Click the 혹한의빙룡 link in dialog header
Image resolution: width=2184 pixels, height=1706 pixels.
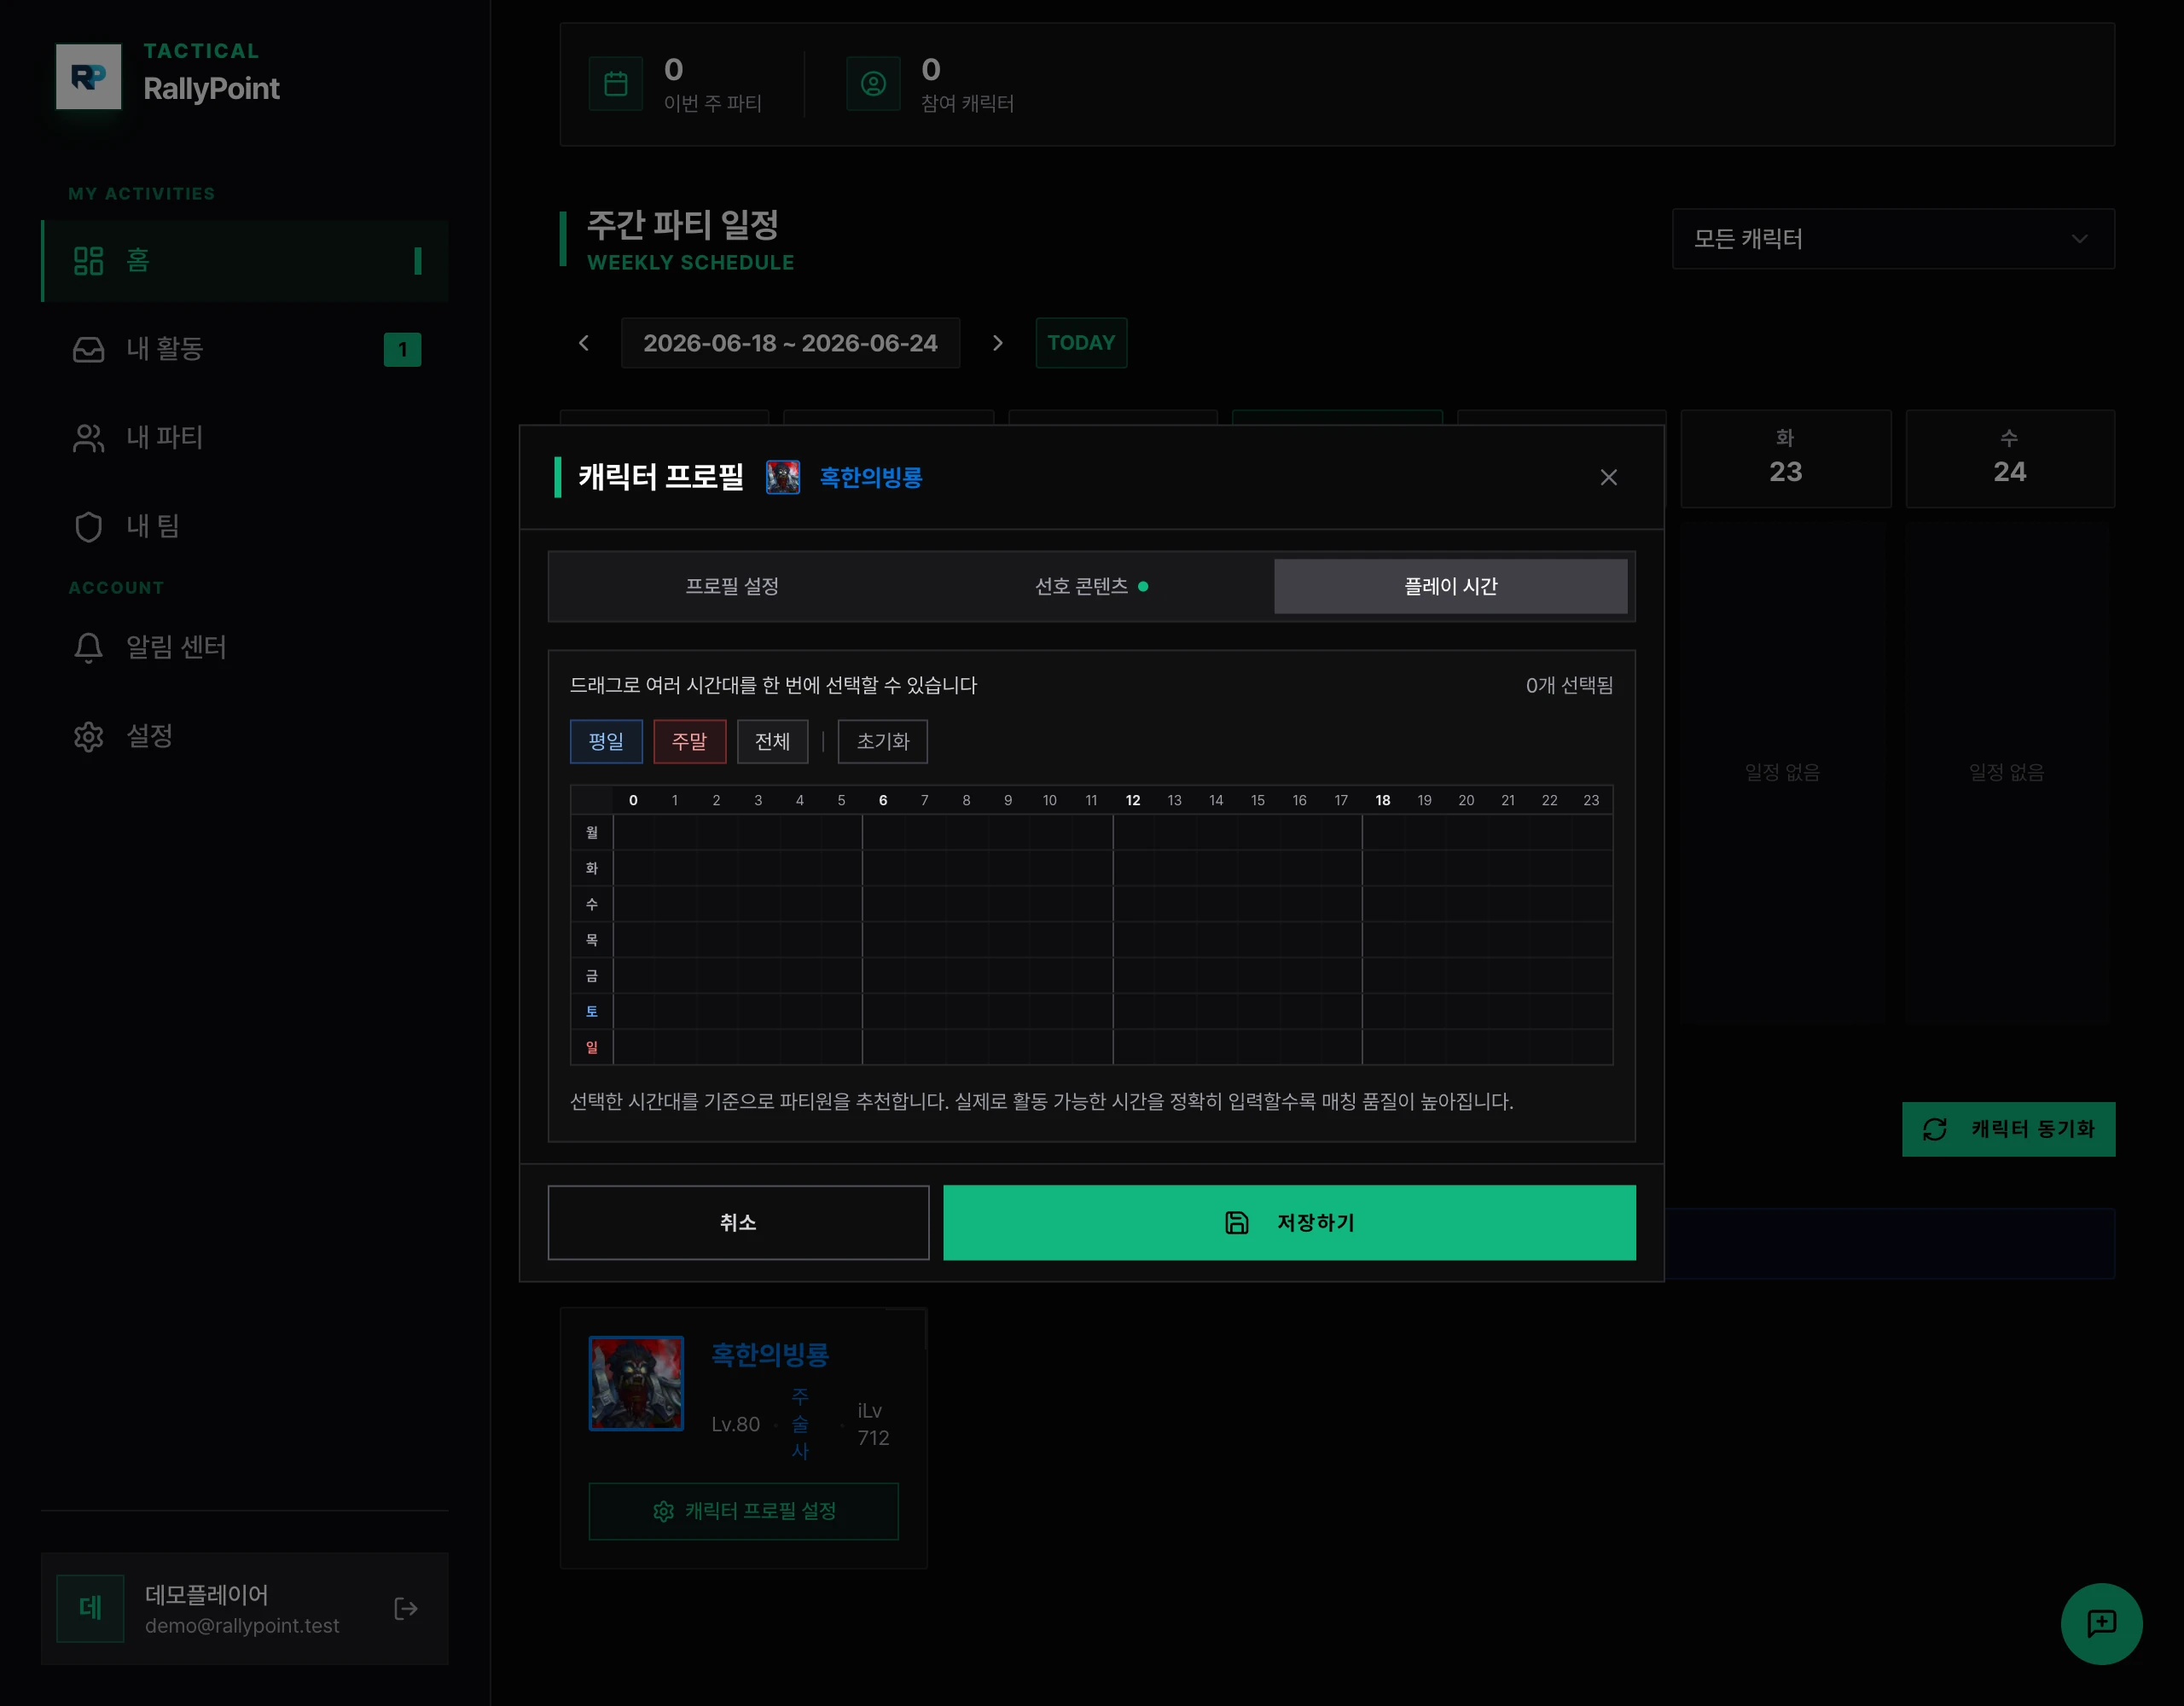click(x=871, y=477)
